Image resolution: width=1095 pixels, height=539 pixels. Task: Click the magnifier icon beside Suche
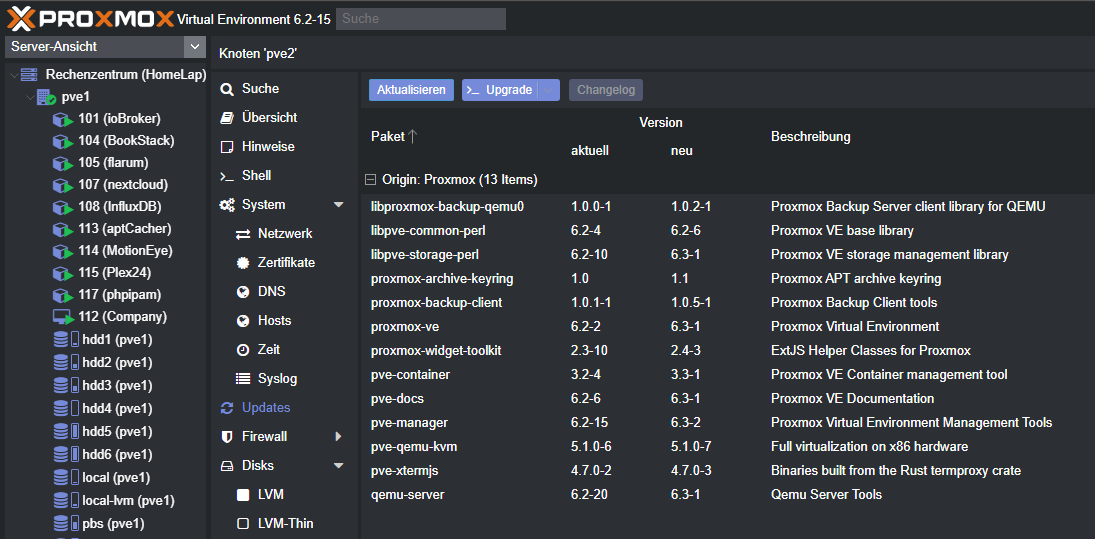226,89
